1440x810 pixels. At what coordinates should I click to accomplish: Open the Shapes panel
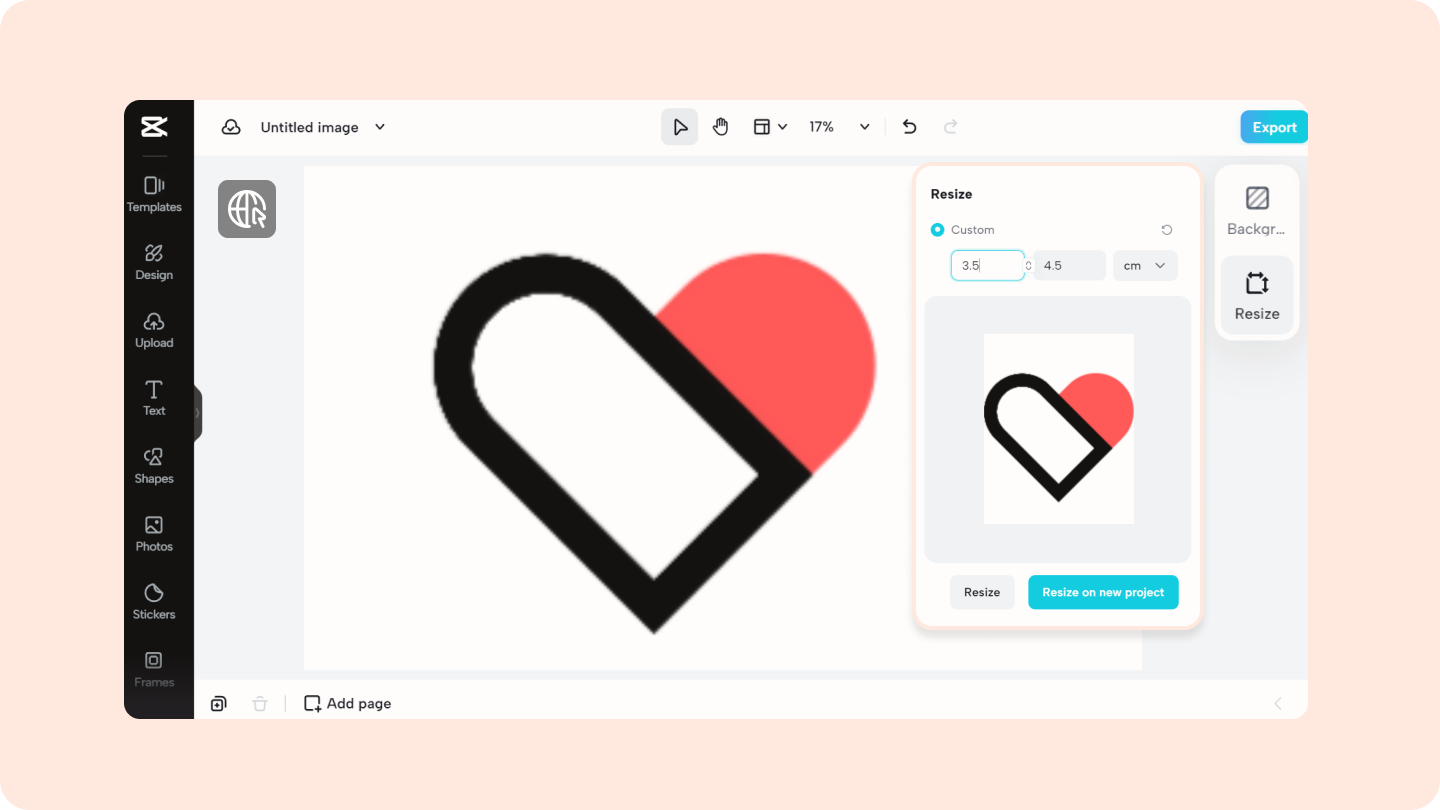tap(154, 465)
